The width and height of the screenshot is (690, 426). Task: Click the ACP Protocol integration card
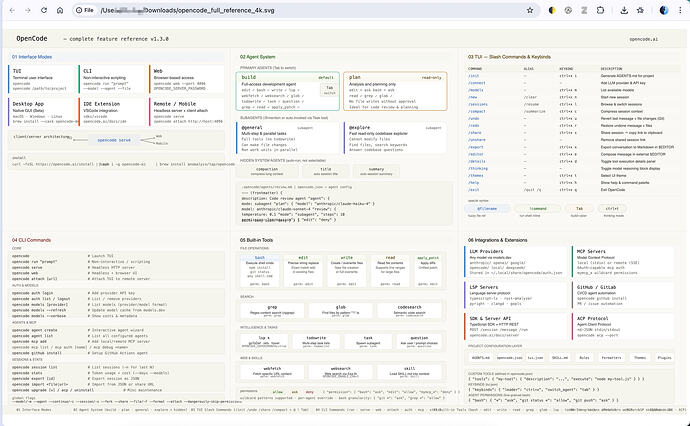(x=623, y=327)
